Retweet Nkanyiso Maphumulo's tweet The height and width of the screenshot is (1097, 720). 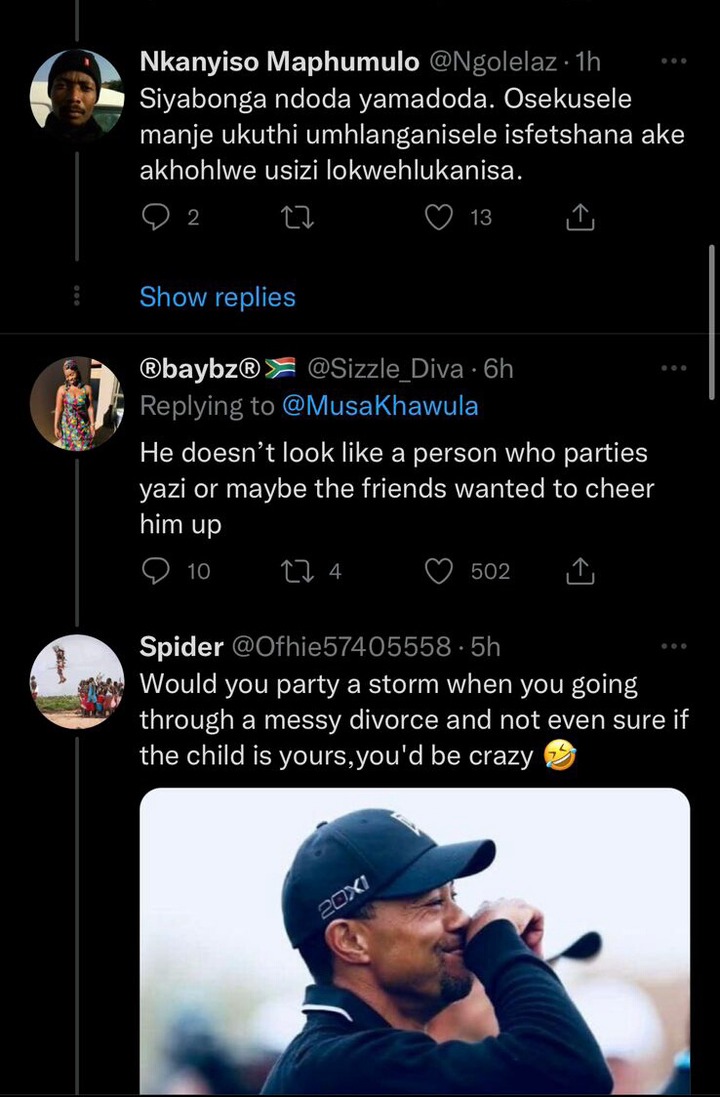(297, 218)
